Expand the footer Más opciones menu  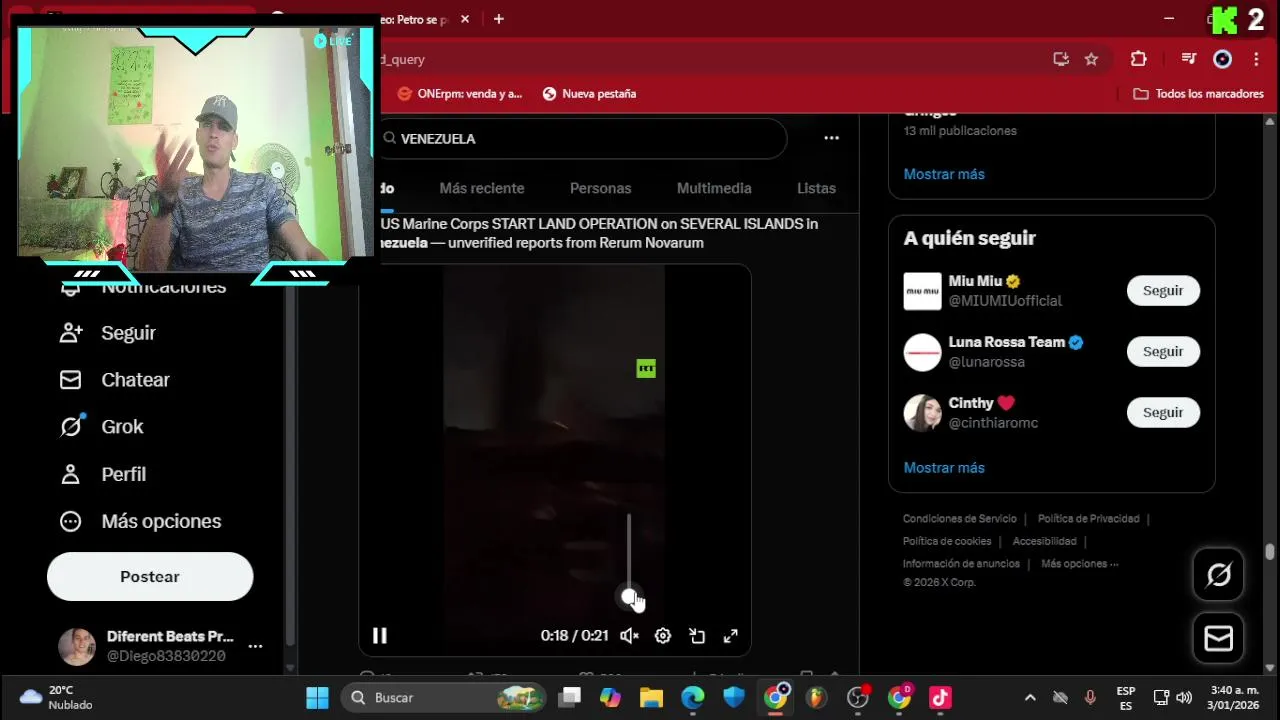click(x=1080, y=564)
